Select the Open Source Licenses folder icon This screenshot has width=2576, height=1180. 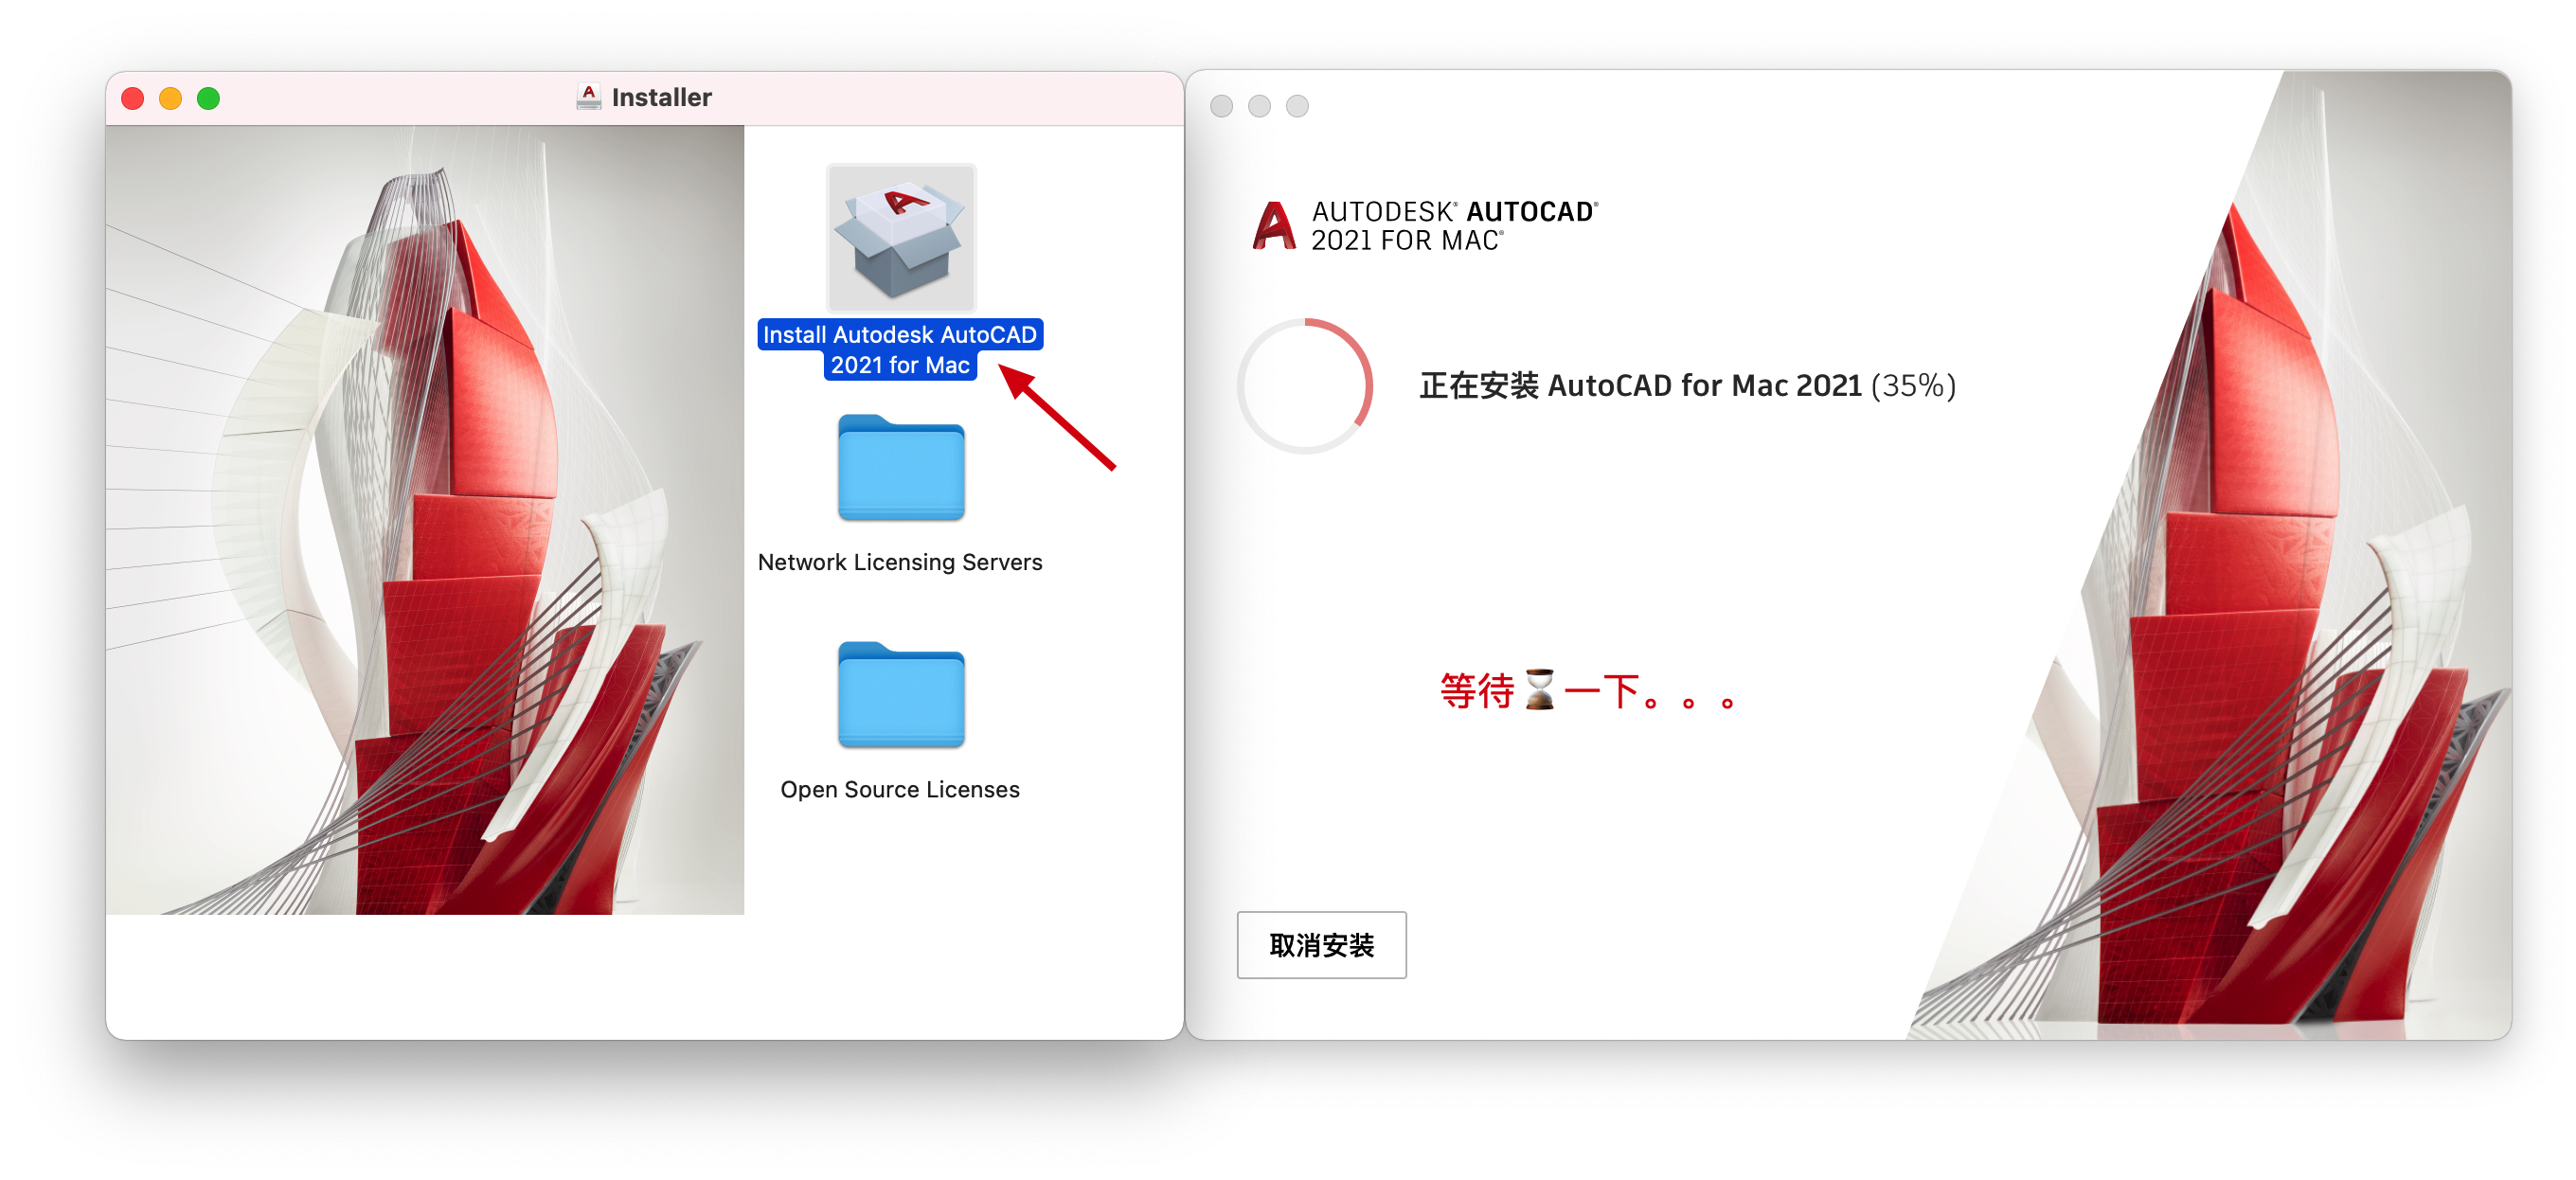pyautogui.click(x=900, y=695)
